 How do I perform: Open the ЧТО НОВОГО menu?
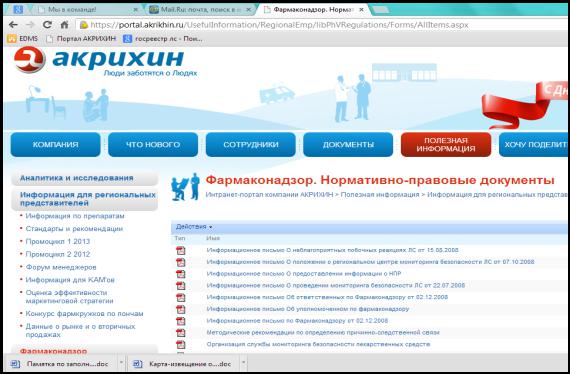tap(153, 145)
